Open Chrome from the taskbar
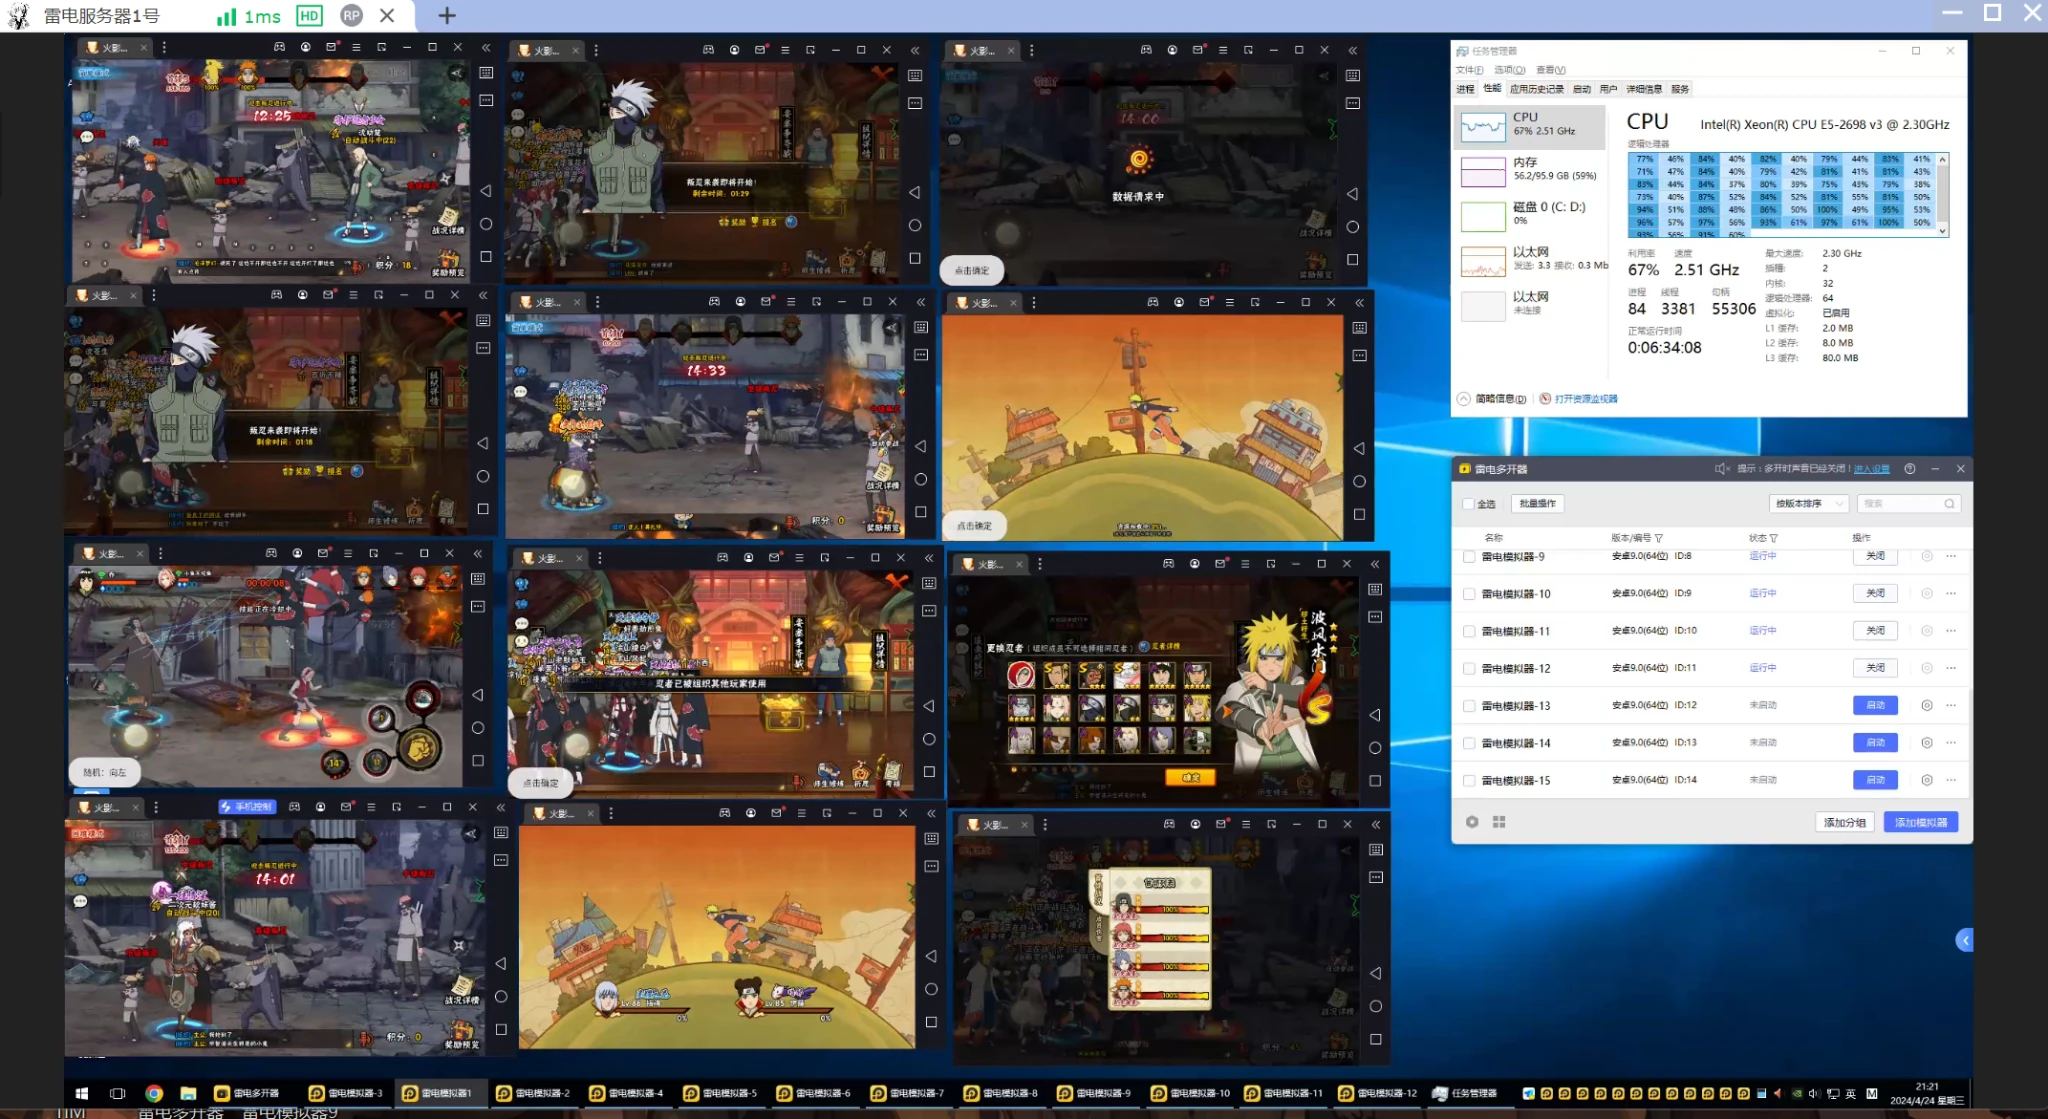The width and height of the screenshot is (2048, 1119). pos(153,1093)
